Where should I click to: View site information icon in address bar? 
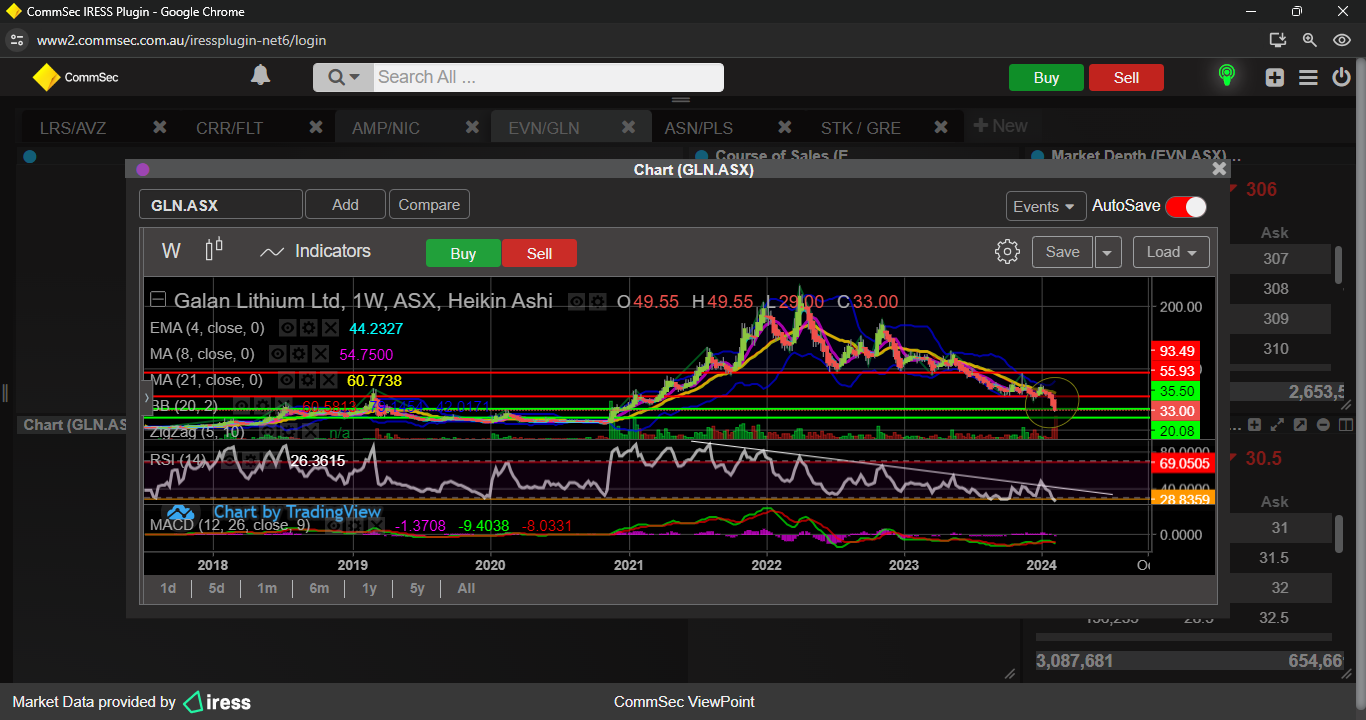16,40
